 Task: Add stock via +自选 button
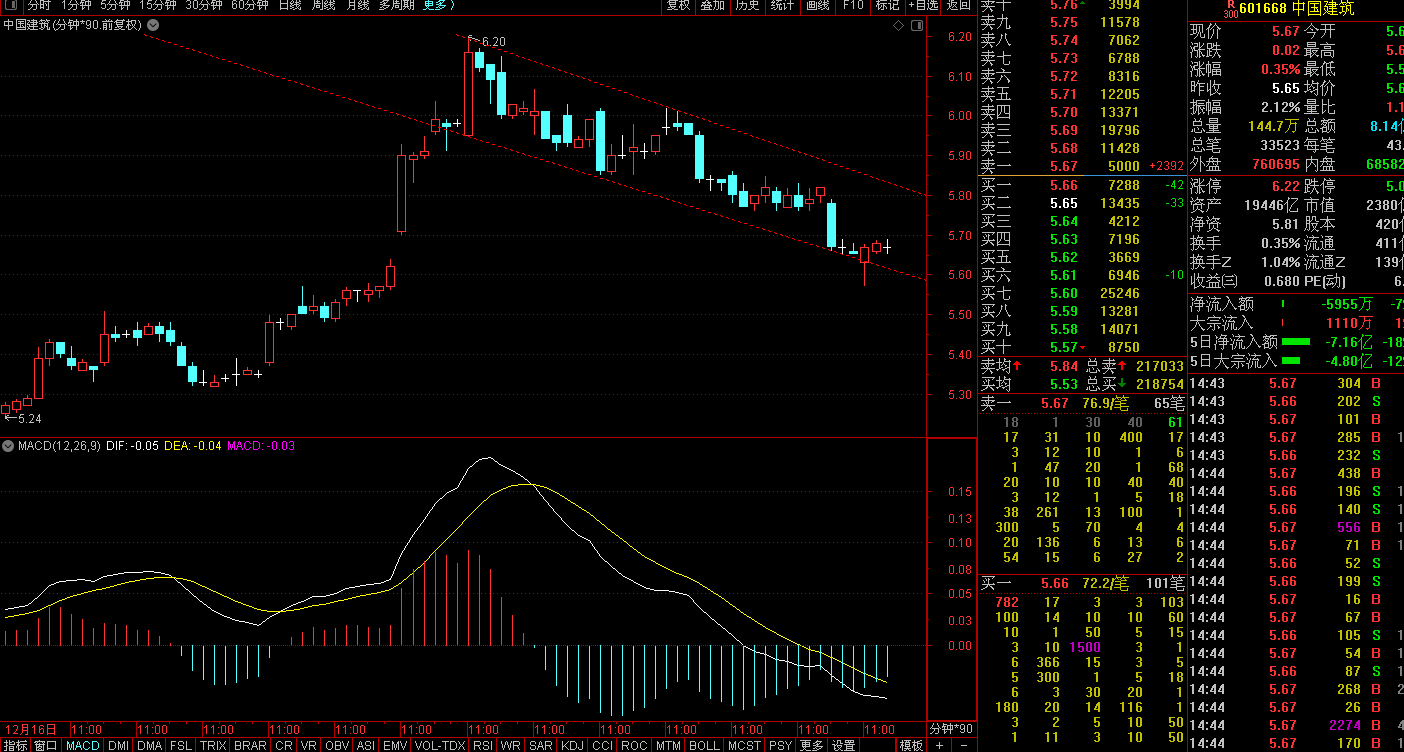point(922,5)
